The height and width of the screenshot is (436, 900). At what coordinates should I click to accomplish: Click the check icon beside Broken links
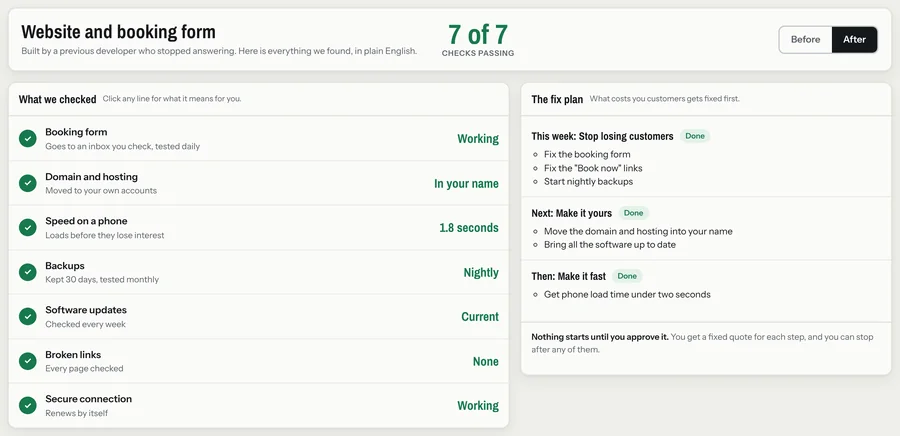point(28,361)
